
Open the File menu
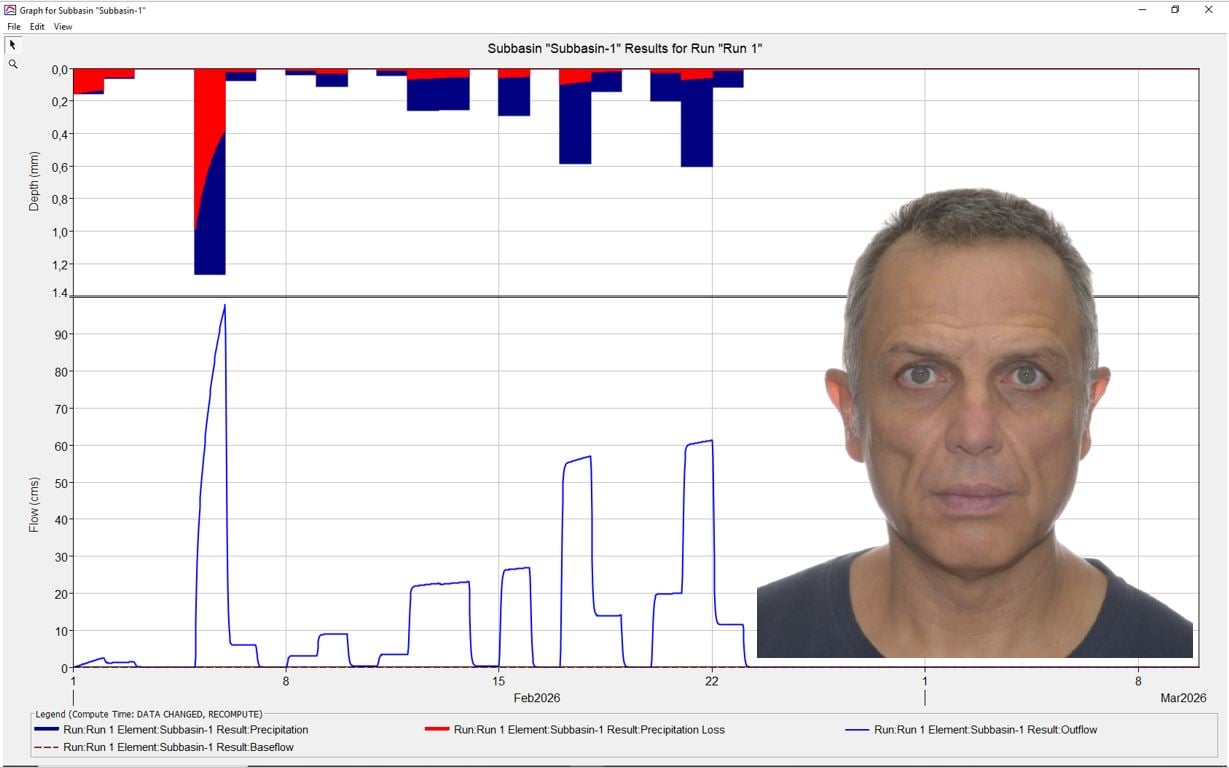point(13,27)
